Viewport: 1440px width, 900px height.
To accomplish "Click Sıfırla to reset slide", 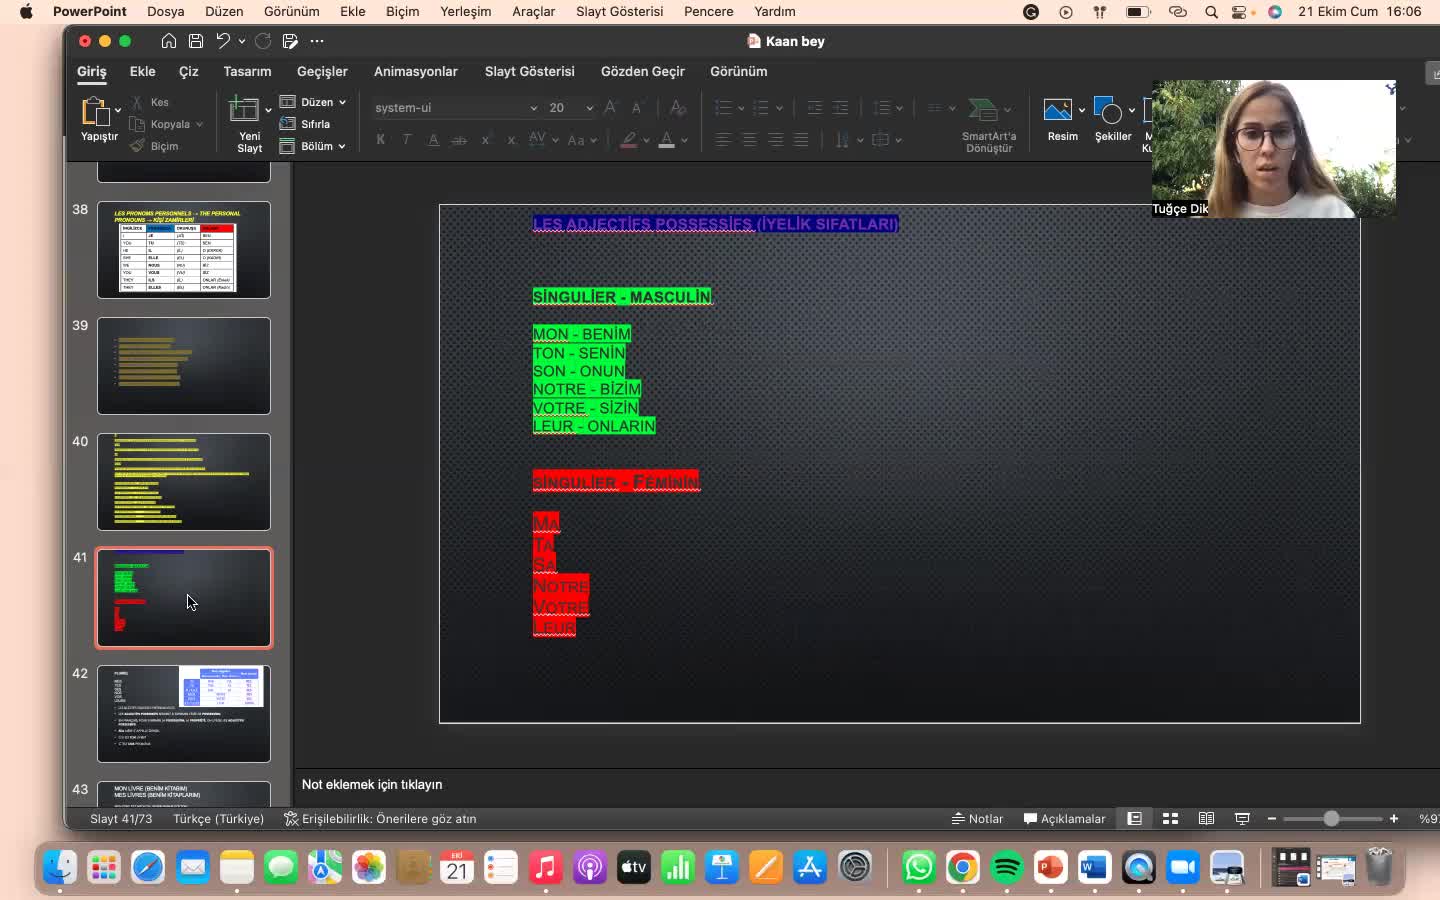I will (305, 124).
